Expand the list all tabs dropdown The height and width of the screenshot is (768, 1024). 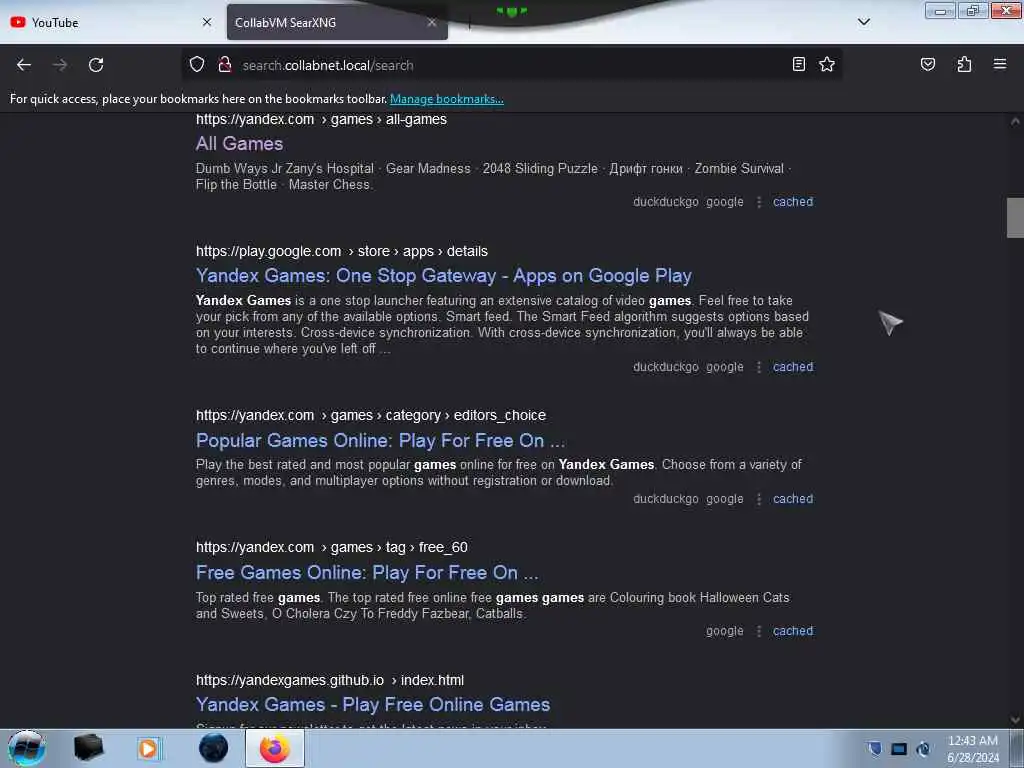coord(863,22)
